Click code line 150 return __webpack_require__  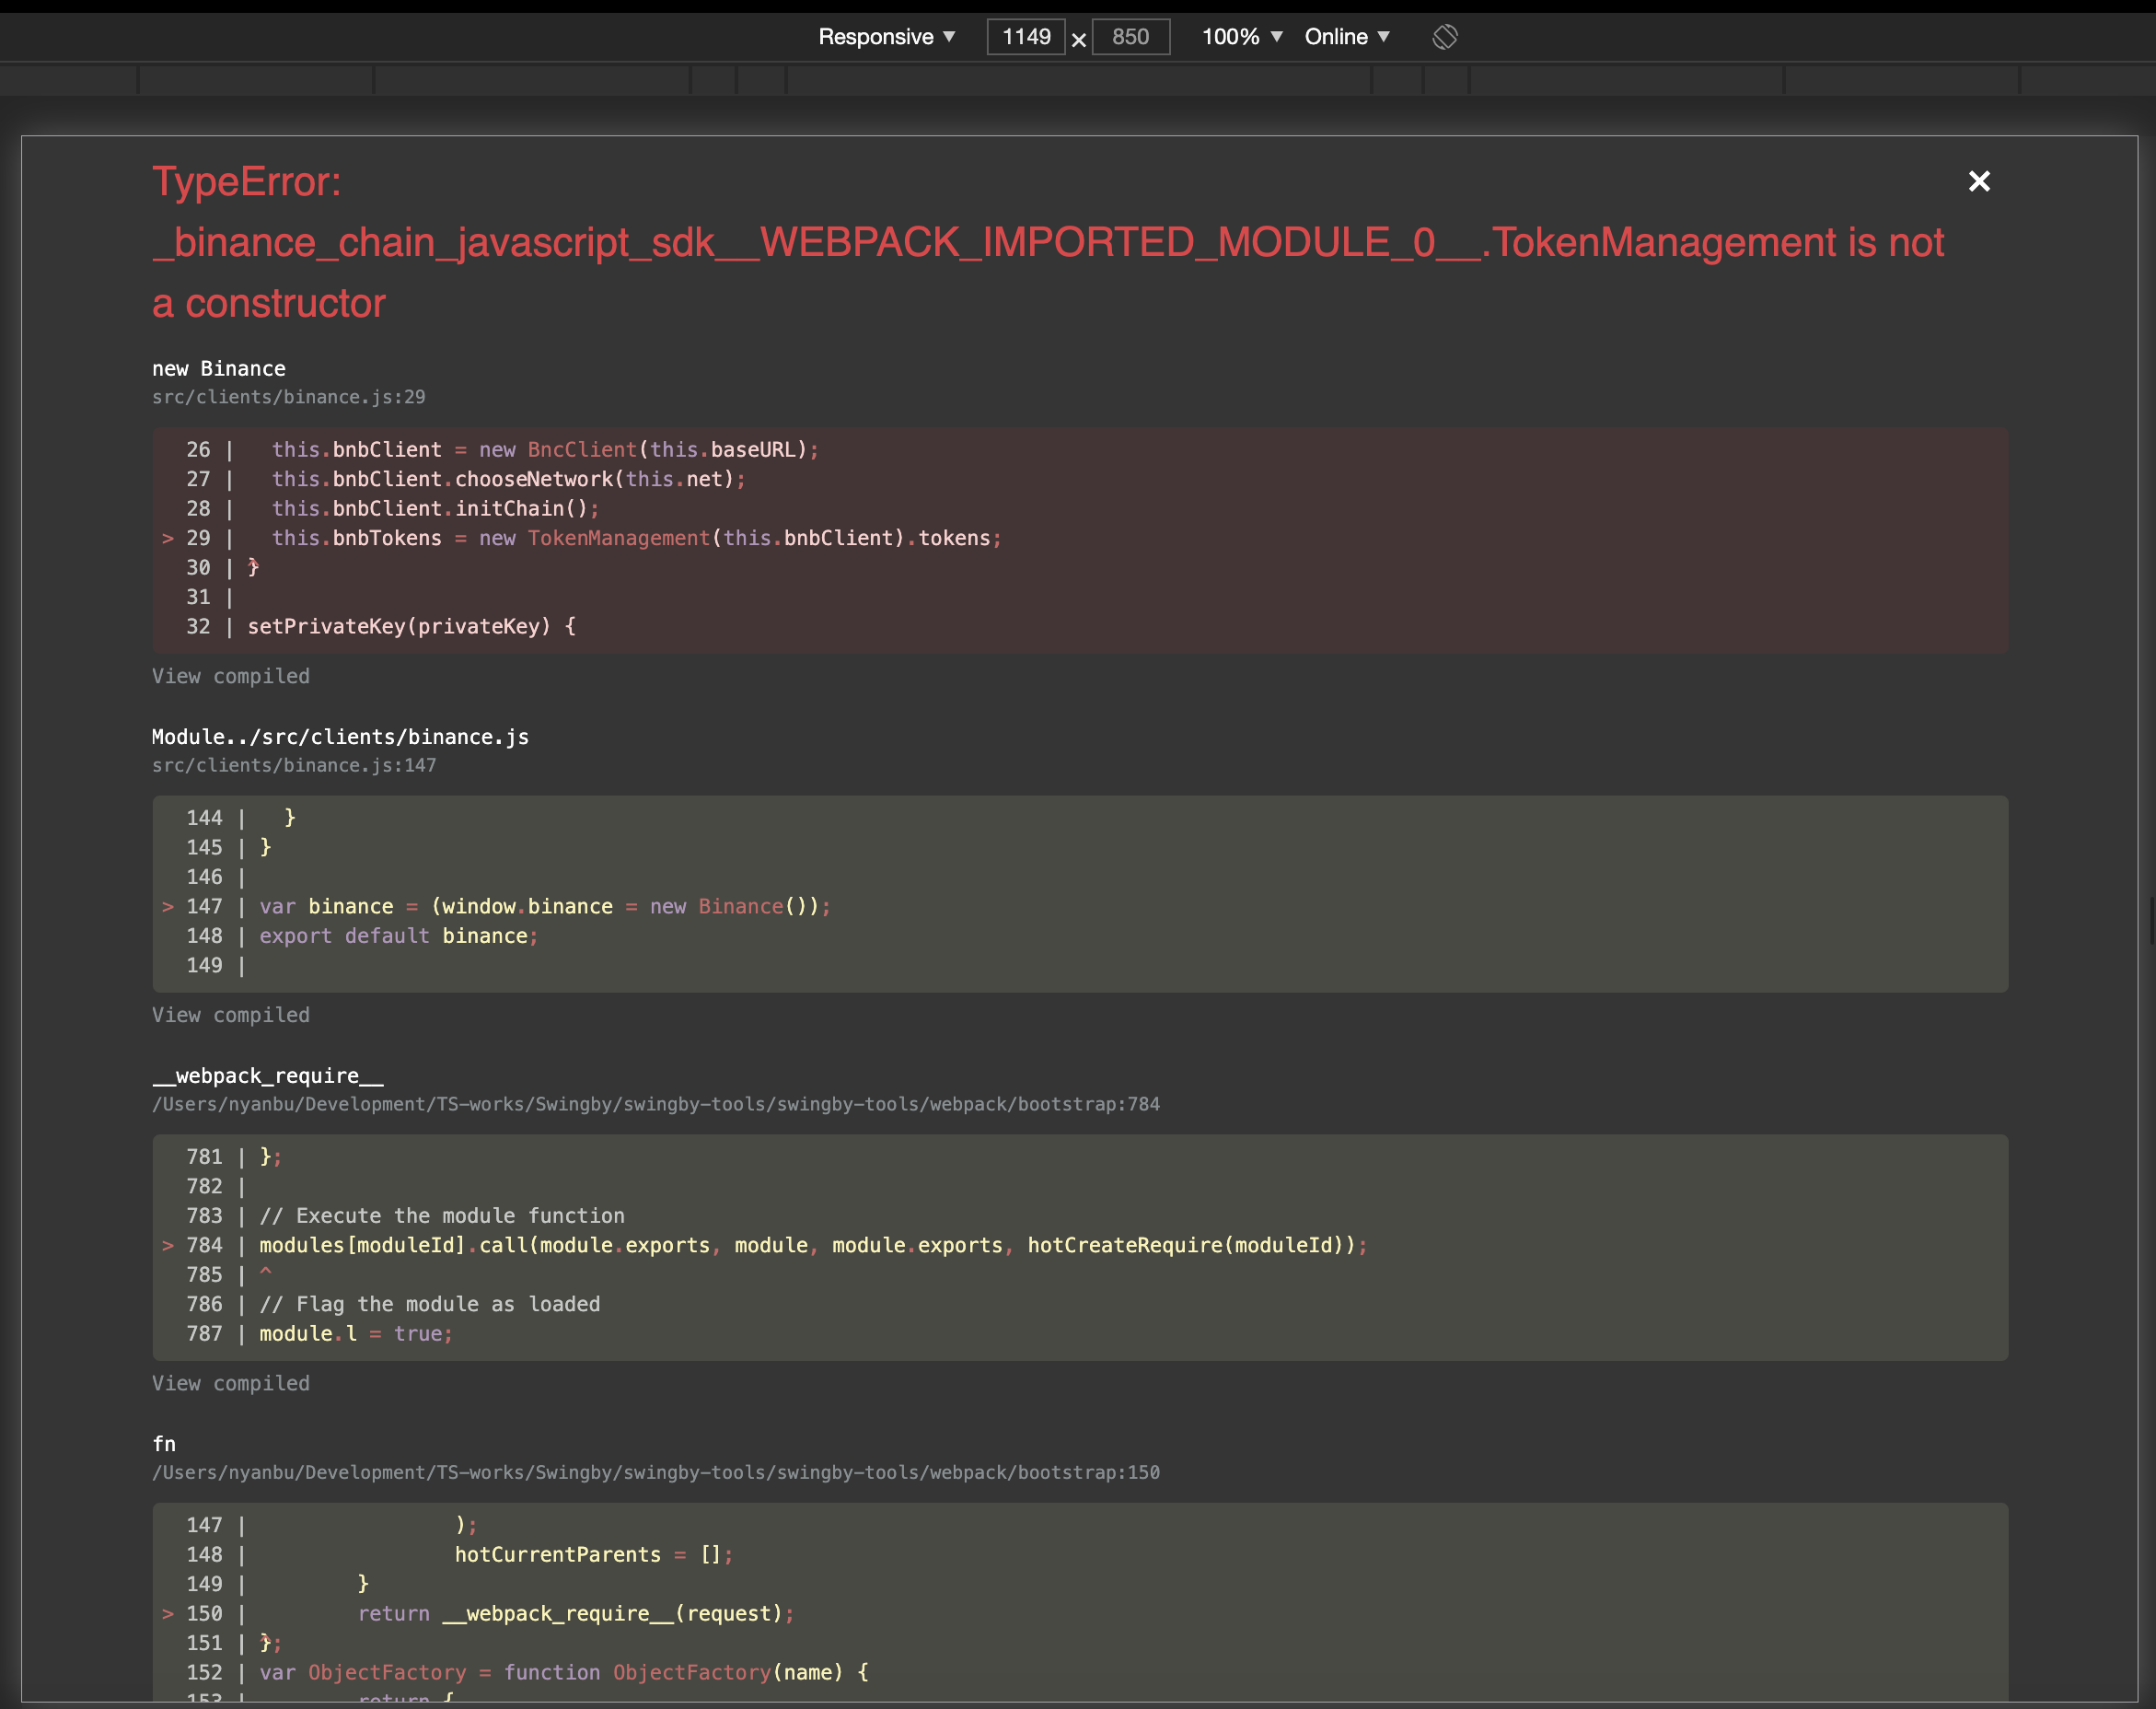pyautogui.click(x=575, y=1613)
